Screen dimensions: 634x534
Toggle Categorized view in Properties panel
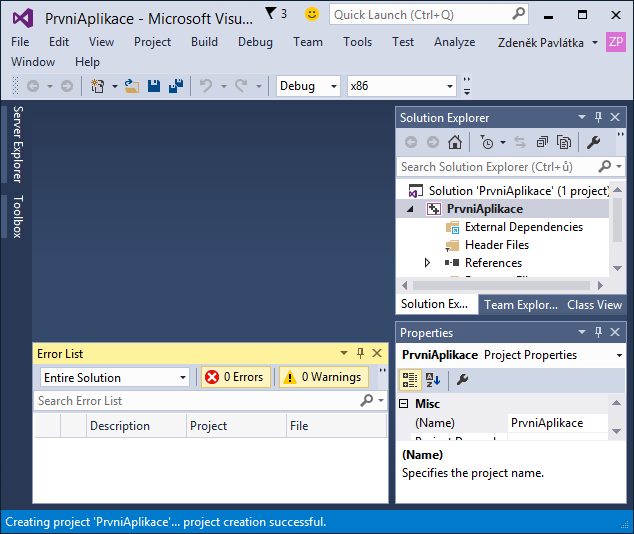pyautogui.click(x=410, y=379)
